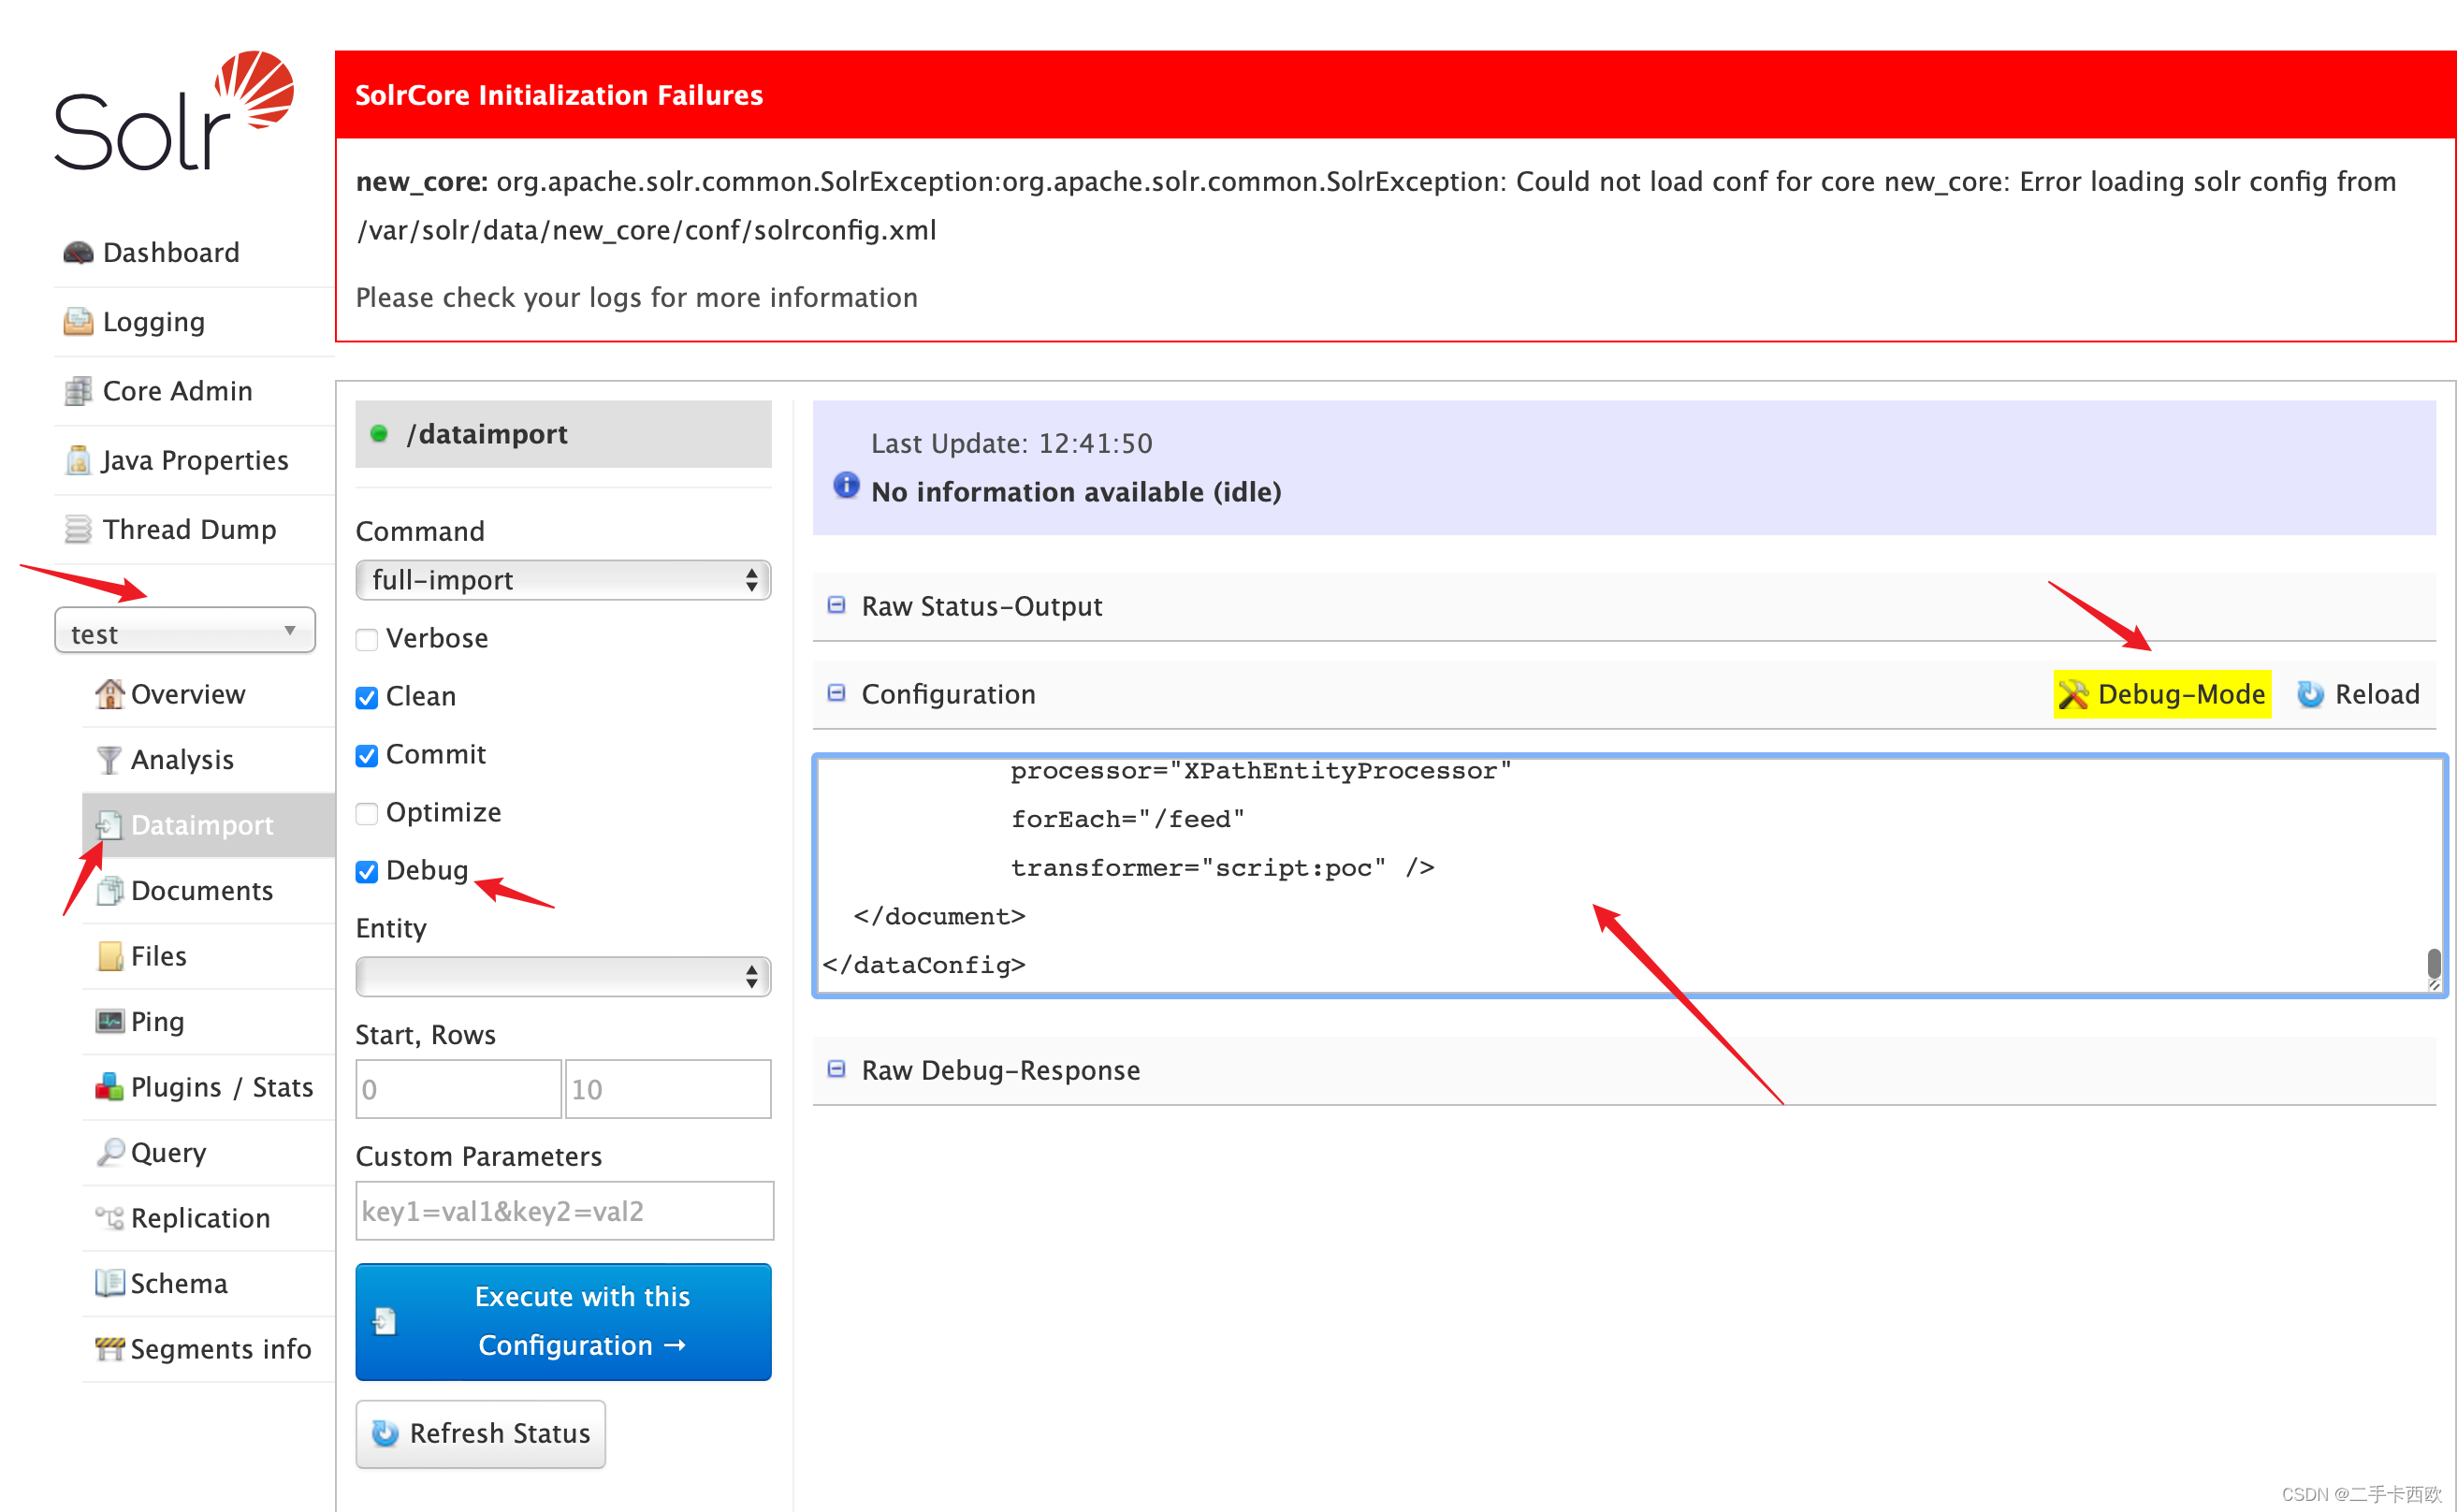The height and width of the screenshot is (1512, 2457).
Task: Click the Solr logo
Action: tap(174, 110)
